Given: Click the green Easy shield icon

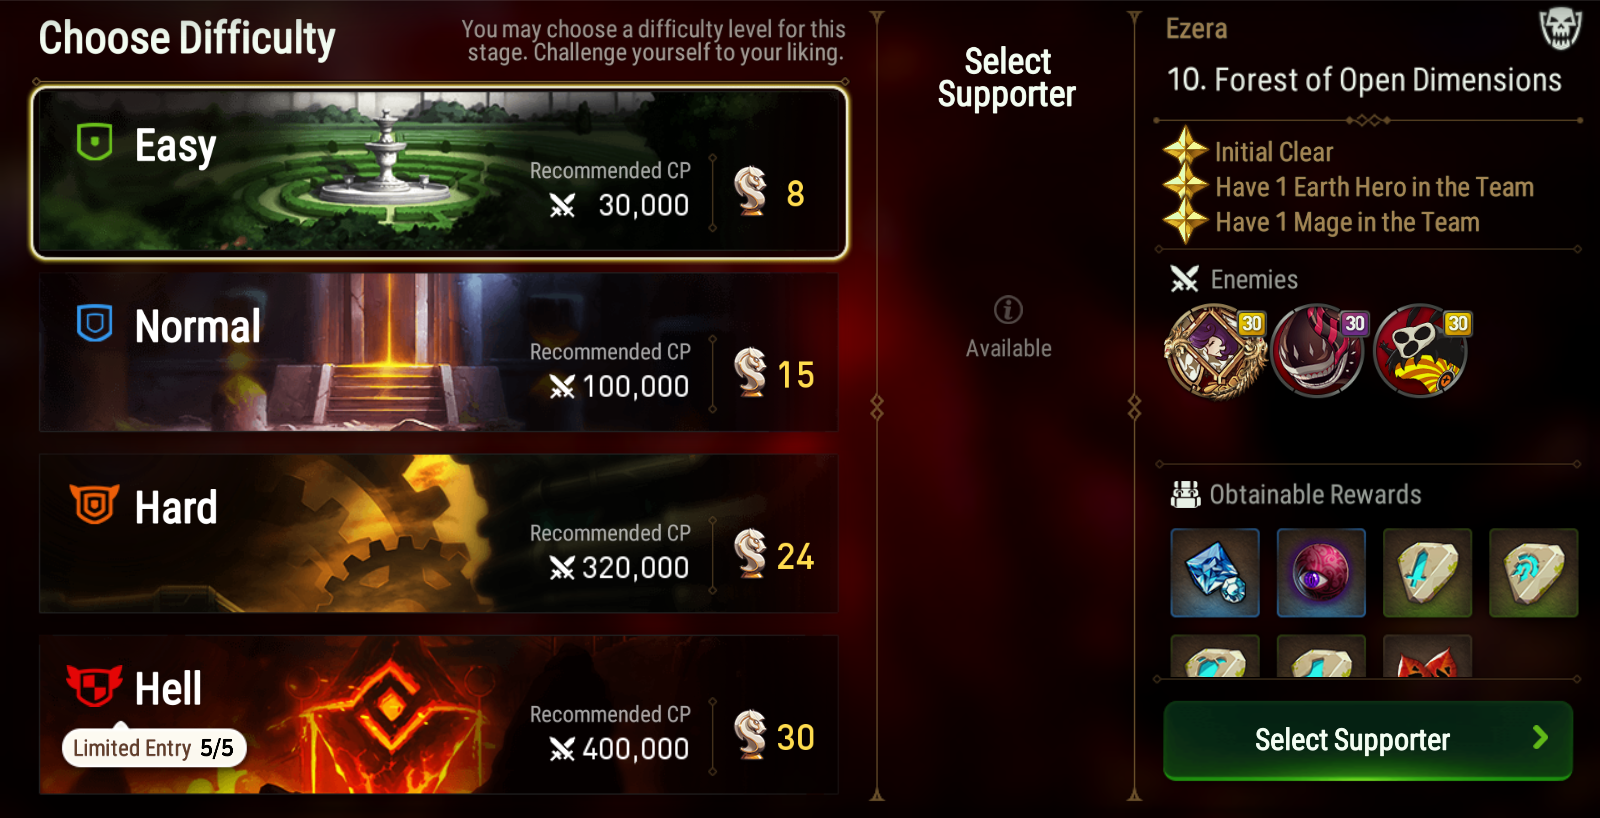Looking at the screenshot, I should [x=95, y=142].
